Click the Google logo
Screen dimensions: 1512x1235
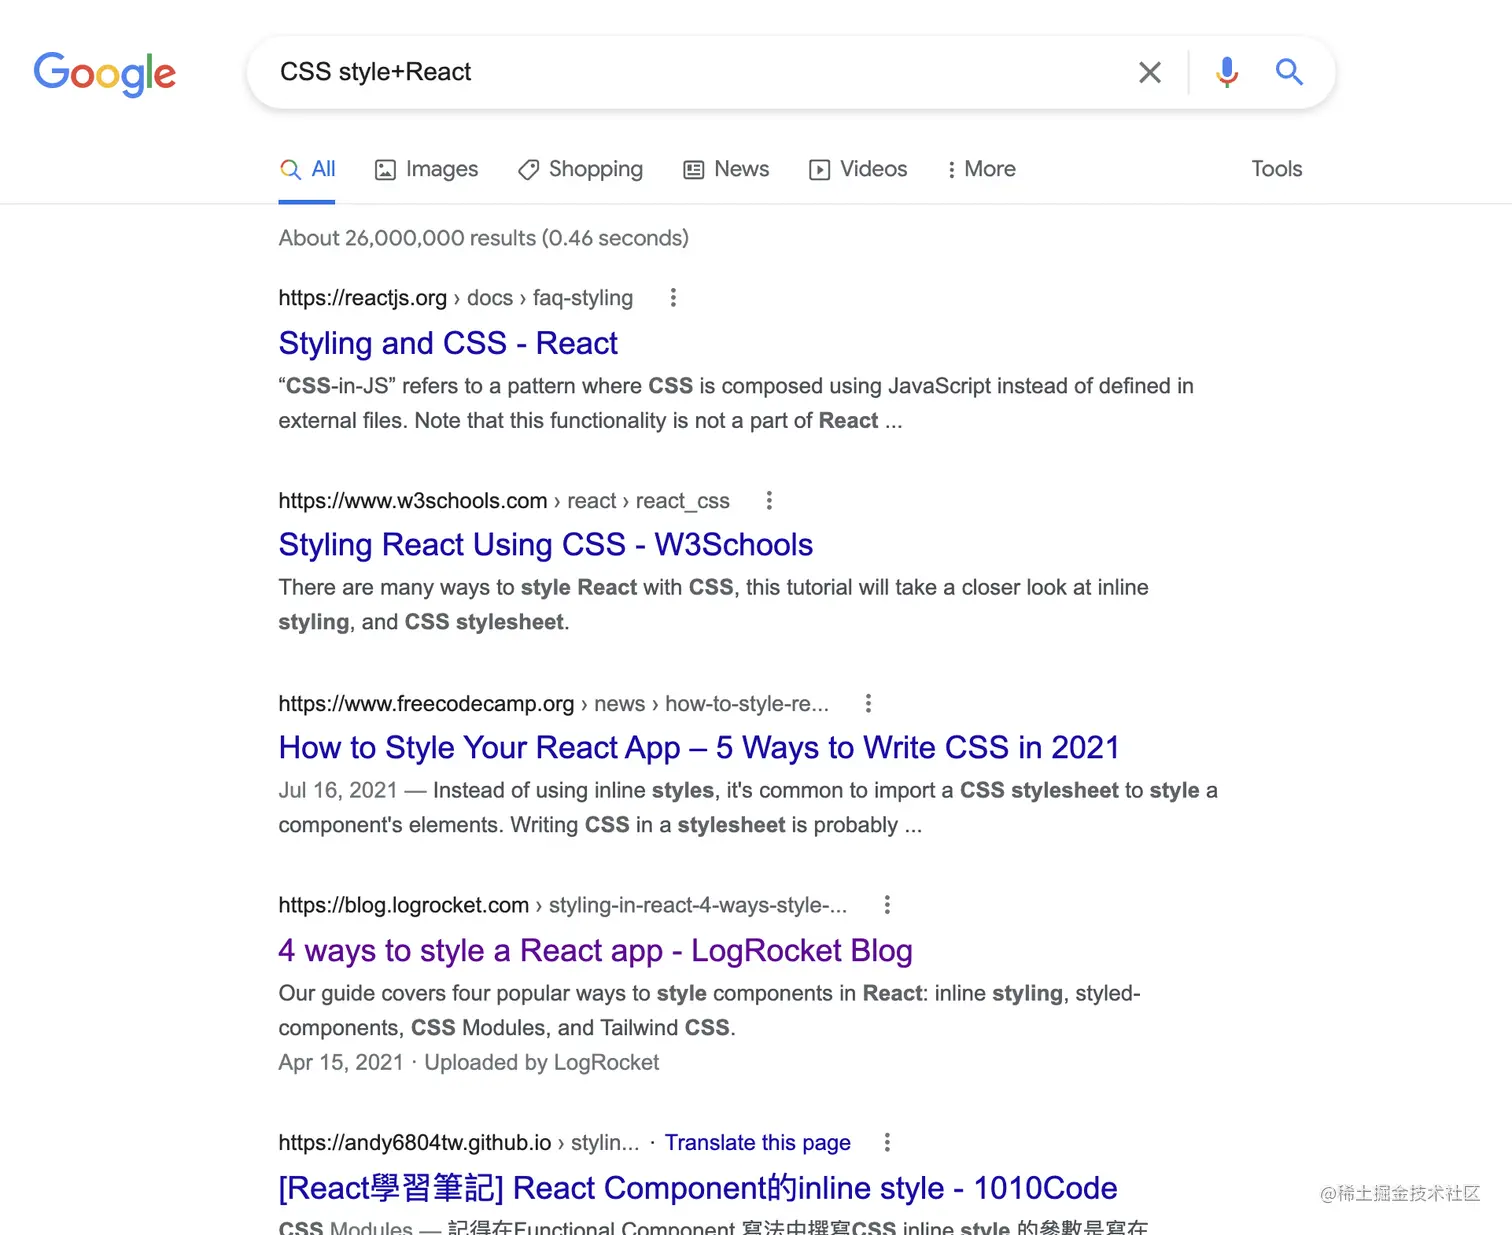click(105, 74)
